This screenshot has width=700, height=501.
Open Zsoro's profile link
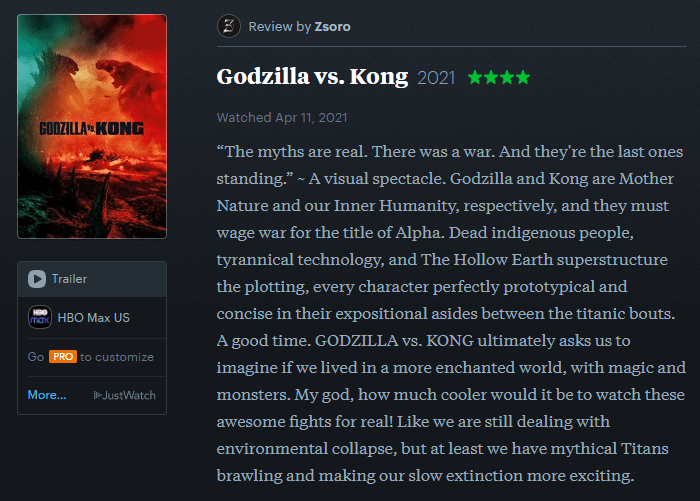point(332,27)
